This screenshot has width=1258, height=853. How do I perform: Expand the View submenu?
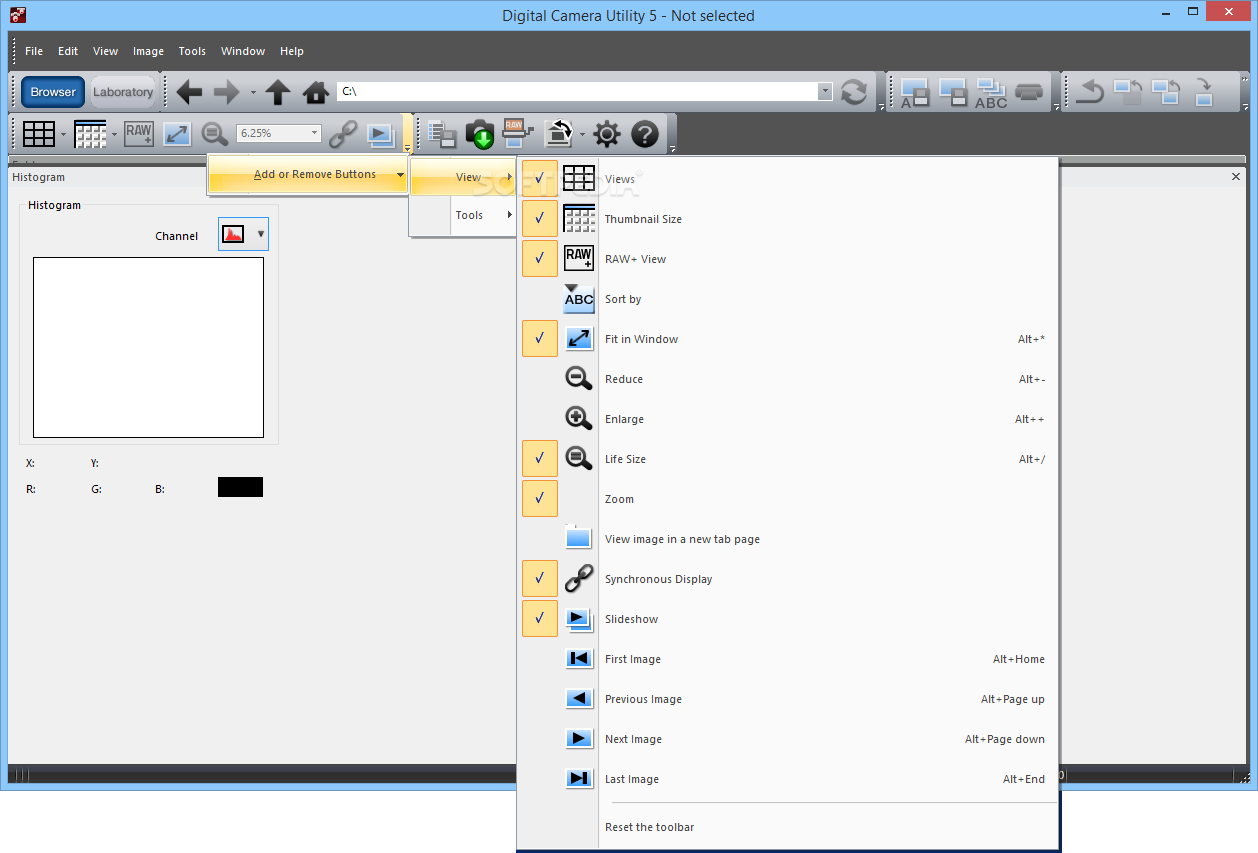[x=463, y=177]
